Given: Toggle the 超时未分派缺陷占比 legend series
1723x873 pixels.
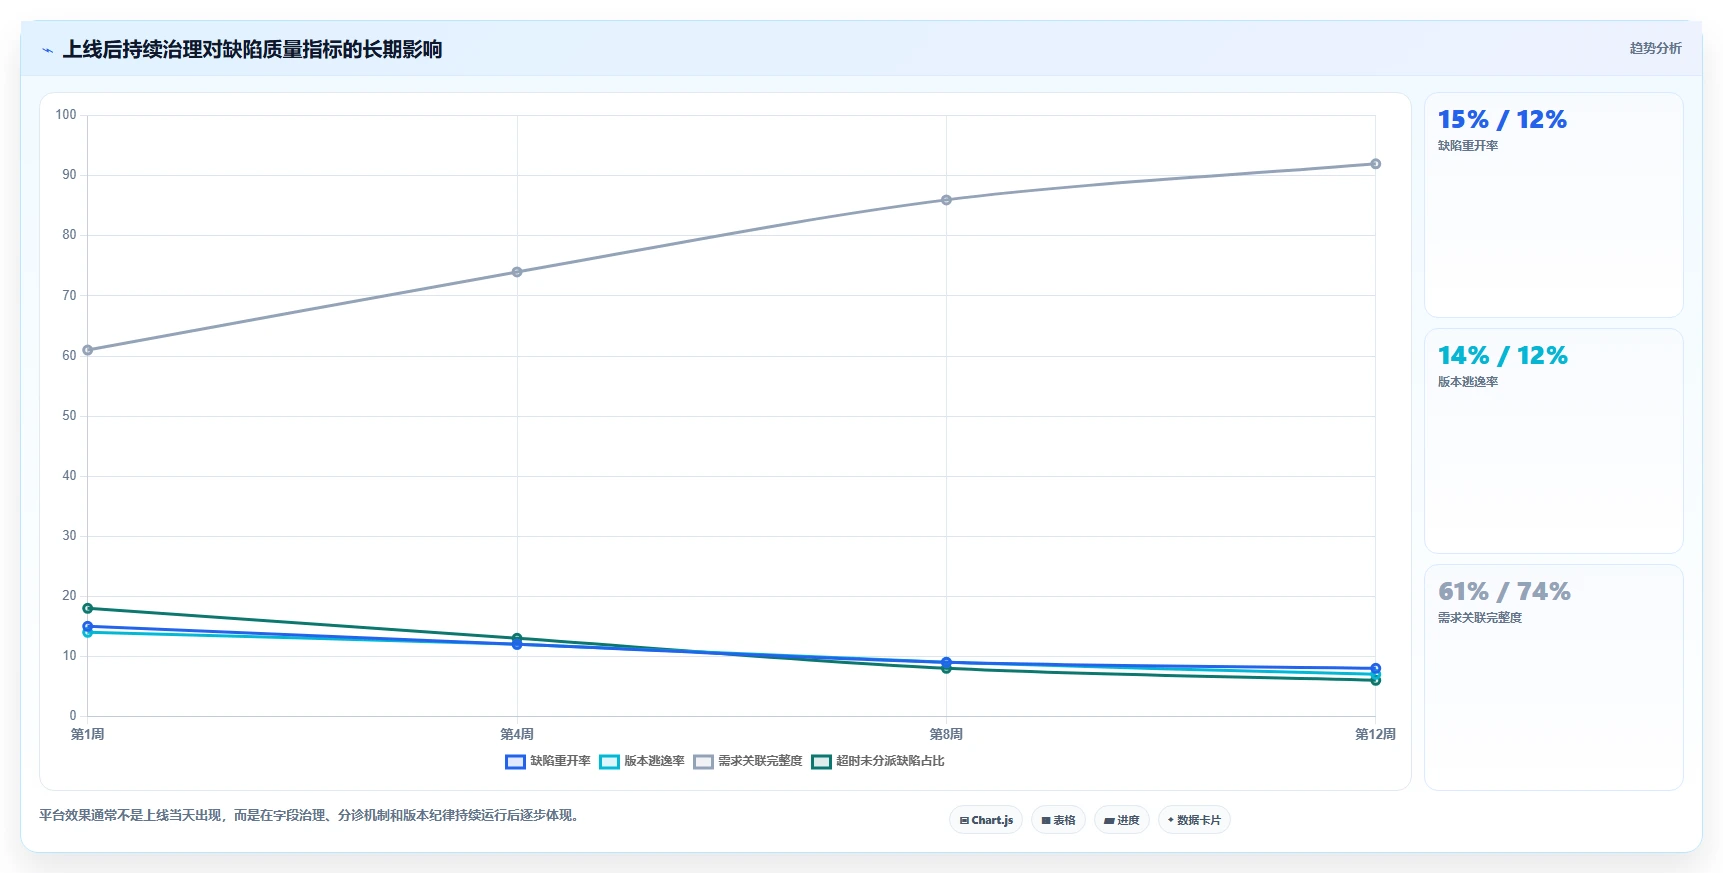Looking at the screenshot, I should [878, 761].
